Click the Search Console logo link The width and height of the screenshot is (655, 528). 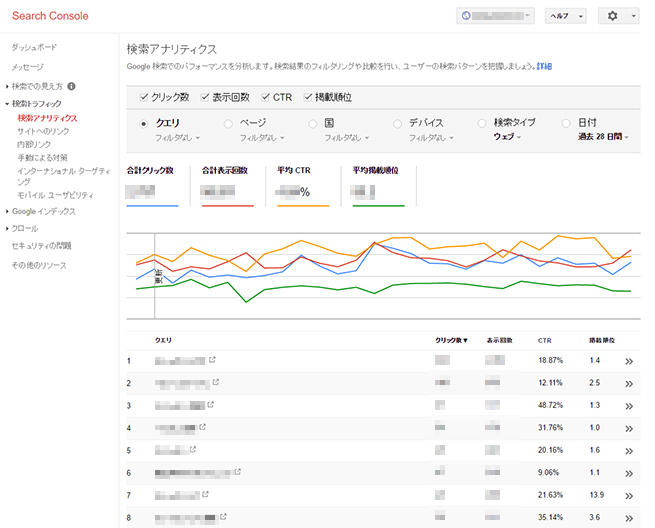[x=50, y=16]
